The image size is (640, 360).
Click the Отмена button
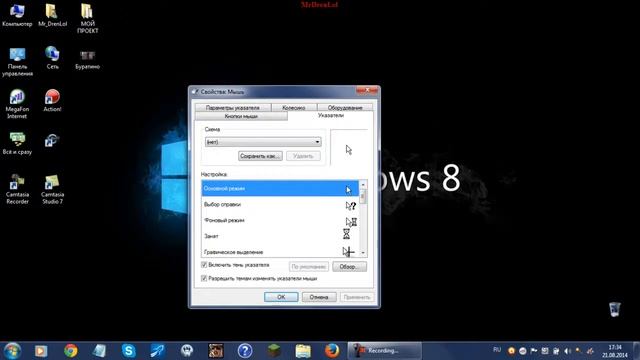319,297
